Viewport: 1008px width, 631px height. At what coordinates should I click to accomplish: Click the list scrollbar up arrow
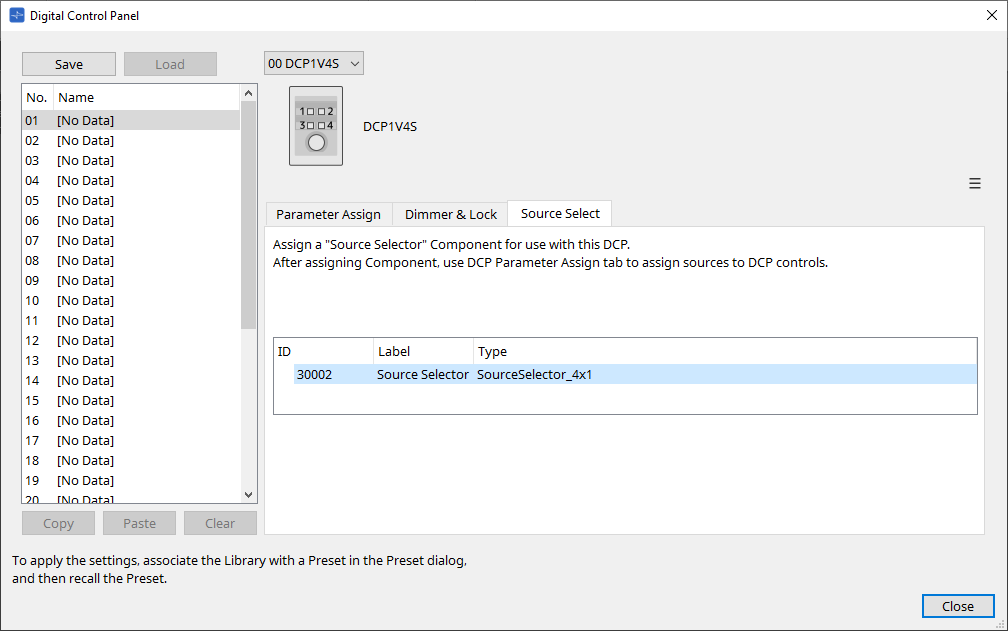click(248, 91)
